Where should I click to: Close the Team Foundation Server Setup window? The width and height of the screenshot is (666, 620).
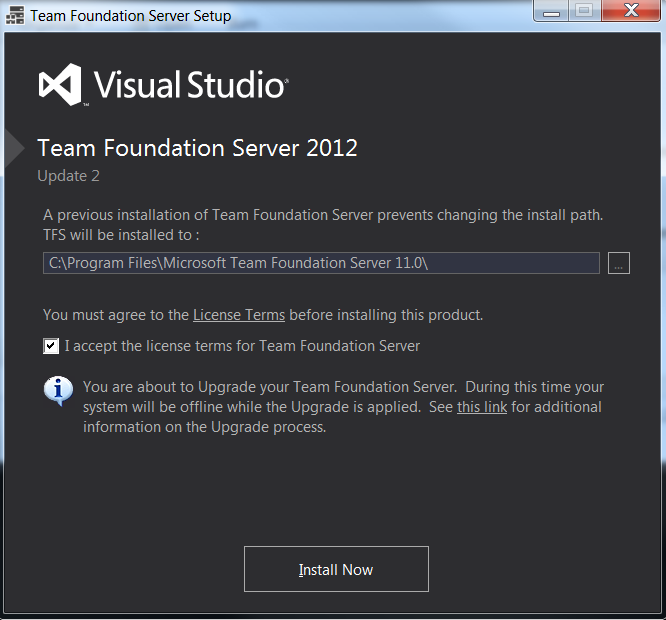pyautogui.click(x=631, y=11)
